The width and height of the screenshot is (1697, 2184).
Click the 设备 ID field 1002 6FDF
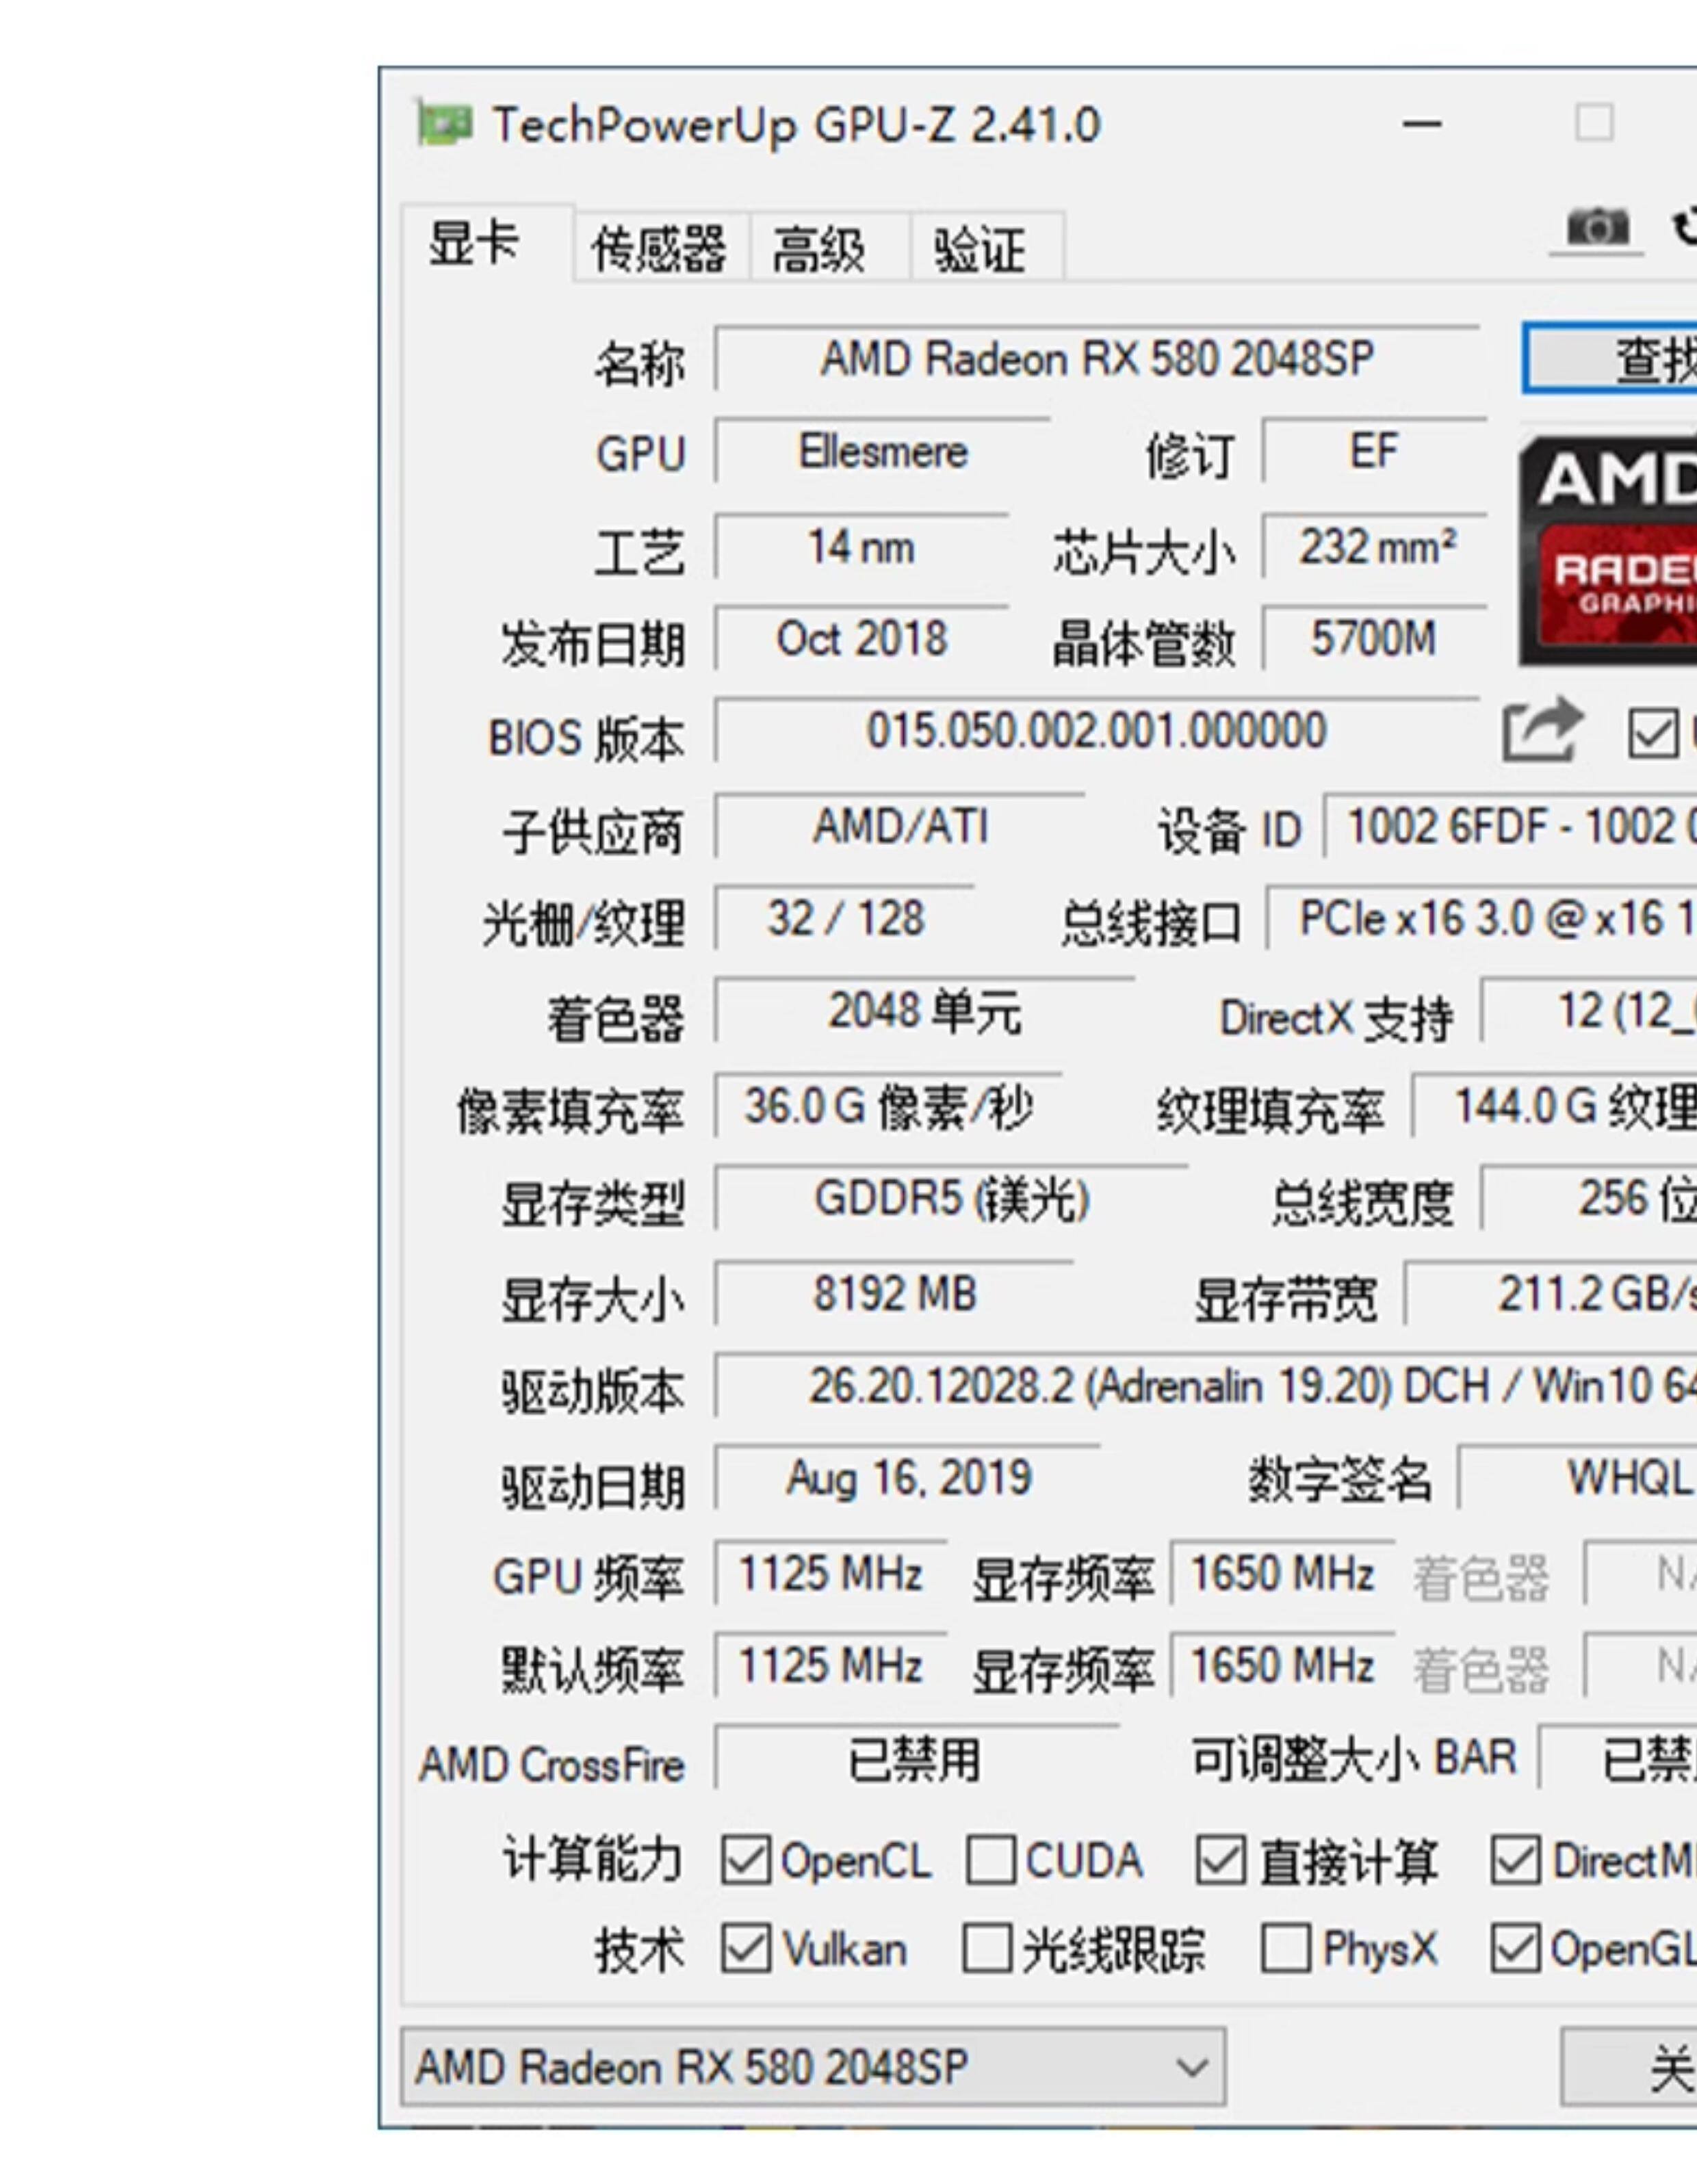[x=1511, y=826]
